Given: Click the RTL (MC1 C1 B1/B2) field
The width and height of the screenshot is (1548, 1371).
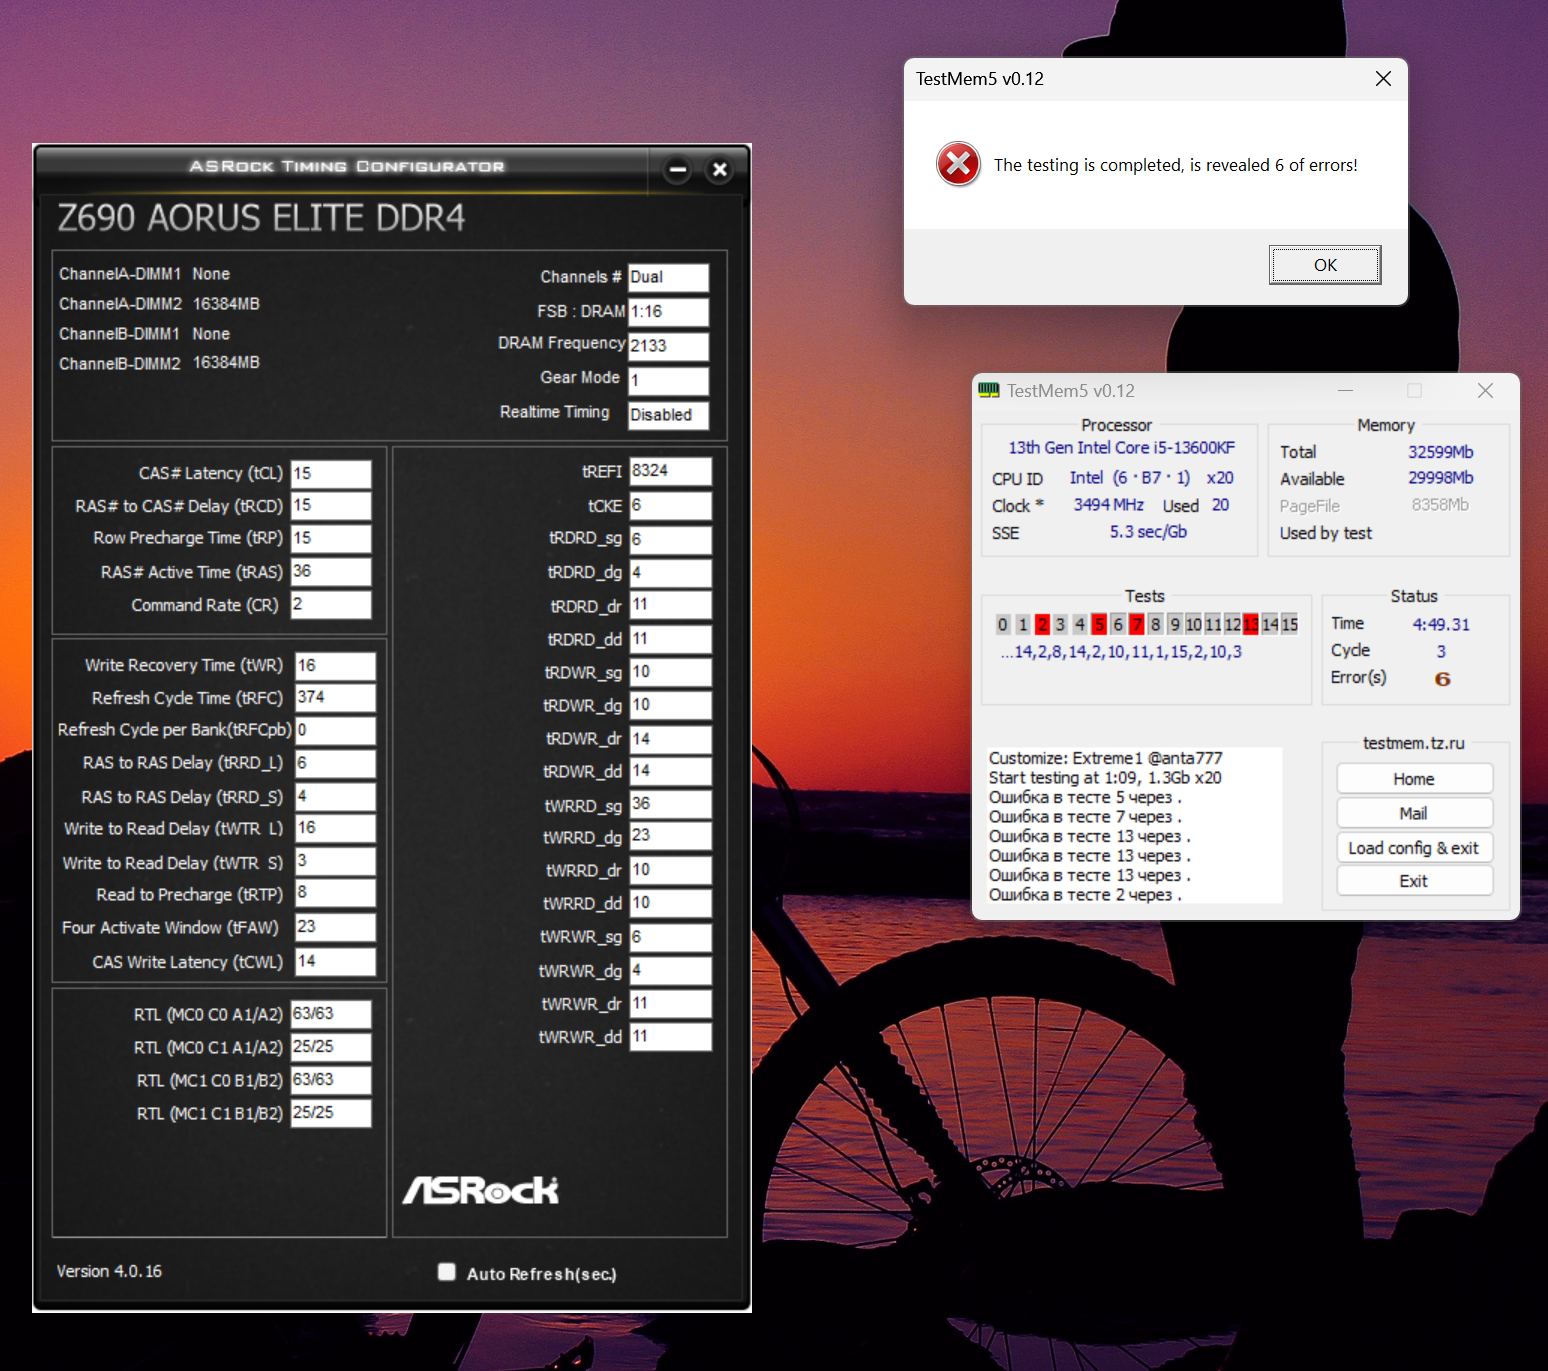Looking at the screenshot, I should coord(331,1113).
